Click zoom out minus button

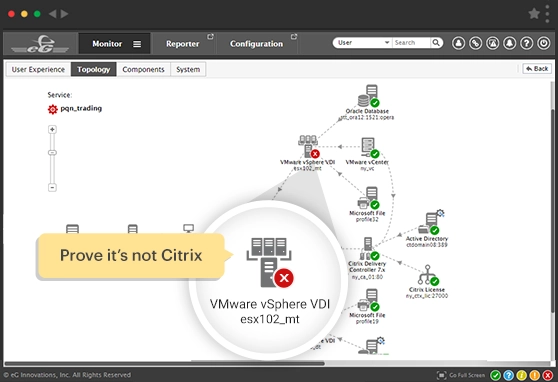pyautogui.click(x=52, y=187)
